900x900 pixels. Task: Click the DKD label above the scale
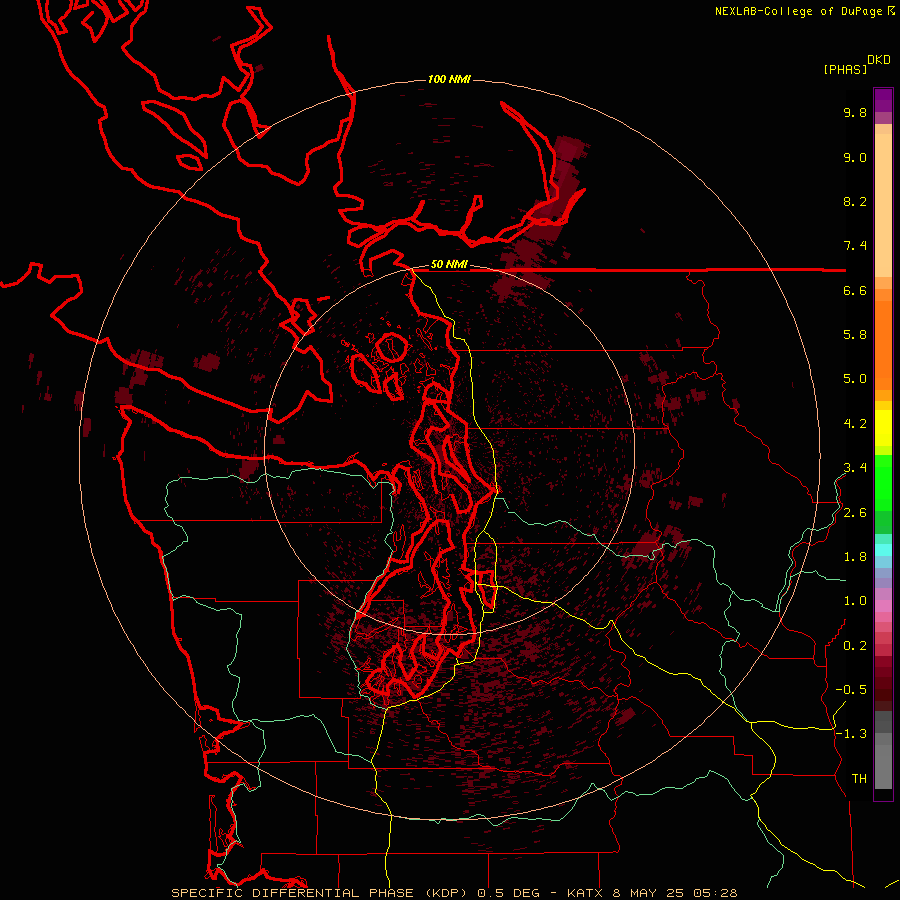point(879,60)
